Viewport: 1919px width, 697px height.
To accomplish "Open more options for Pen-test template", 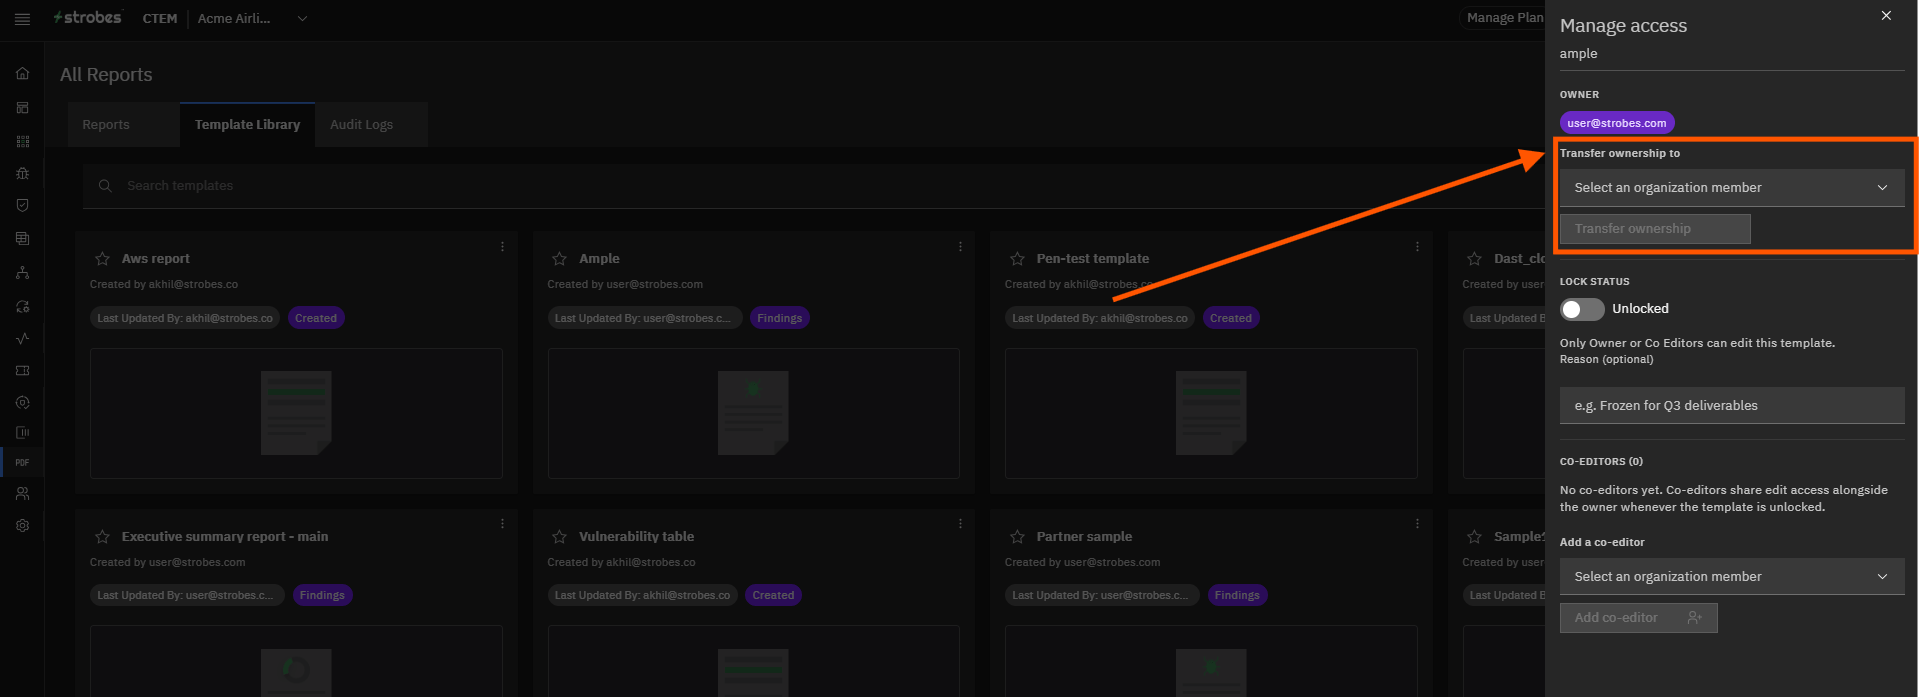I will pyautogui.click(x=1417, y=246).
